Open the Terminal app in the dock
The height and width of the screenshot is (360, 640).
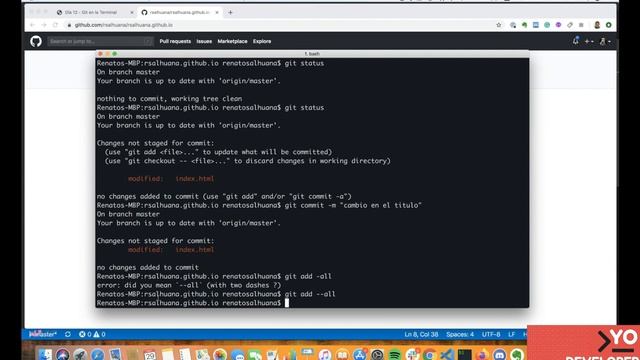coord(464,354)
